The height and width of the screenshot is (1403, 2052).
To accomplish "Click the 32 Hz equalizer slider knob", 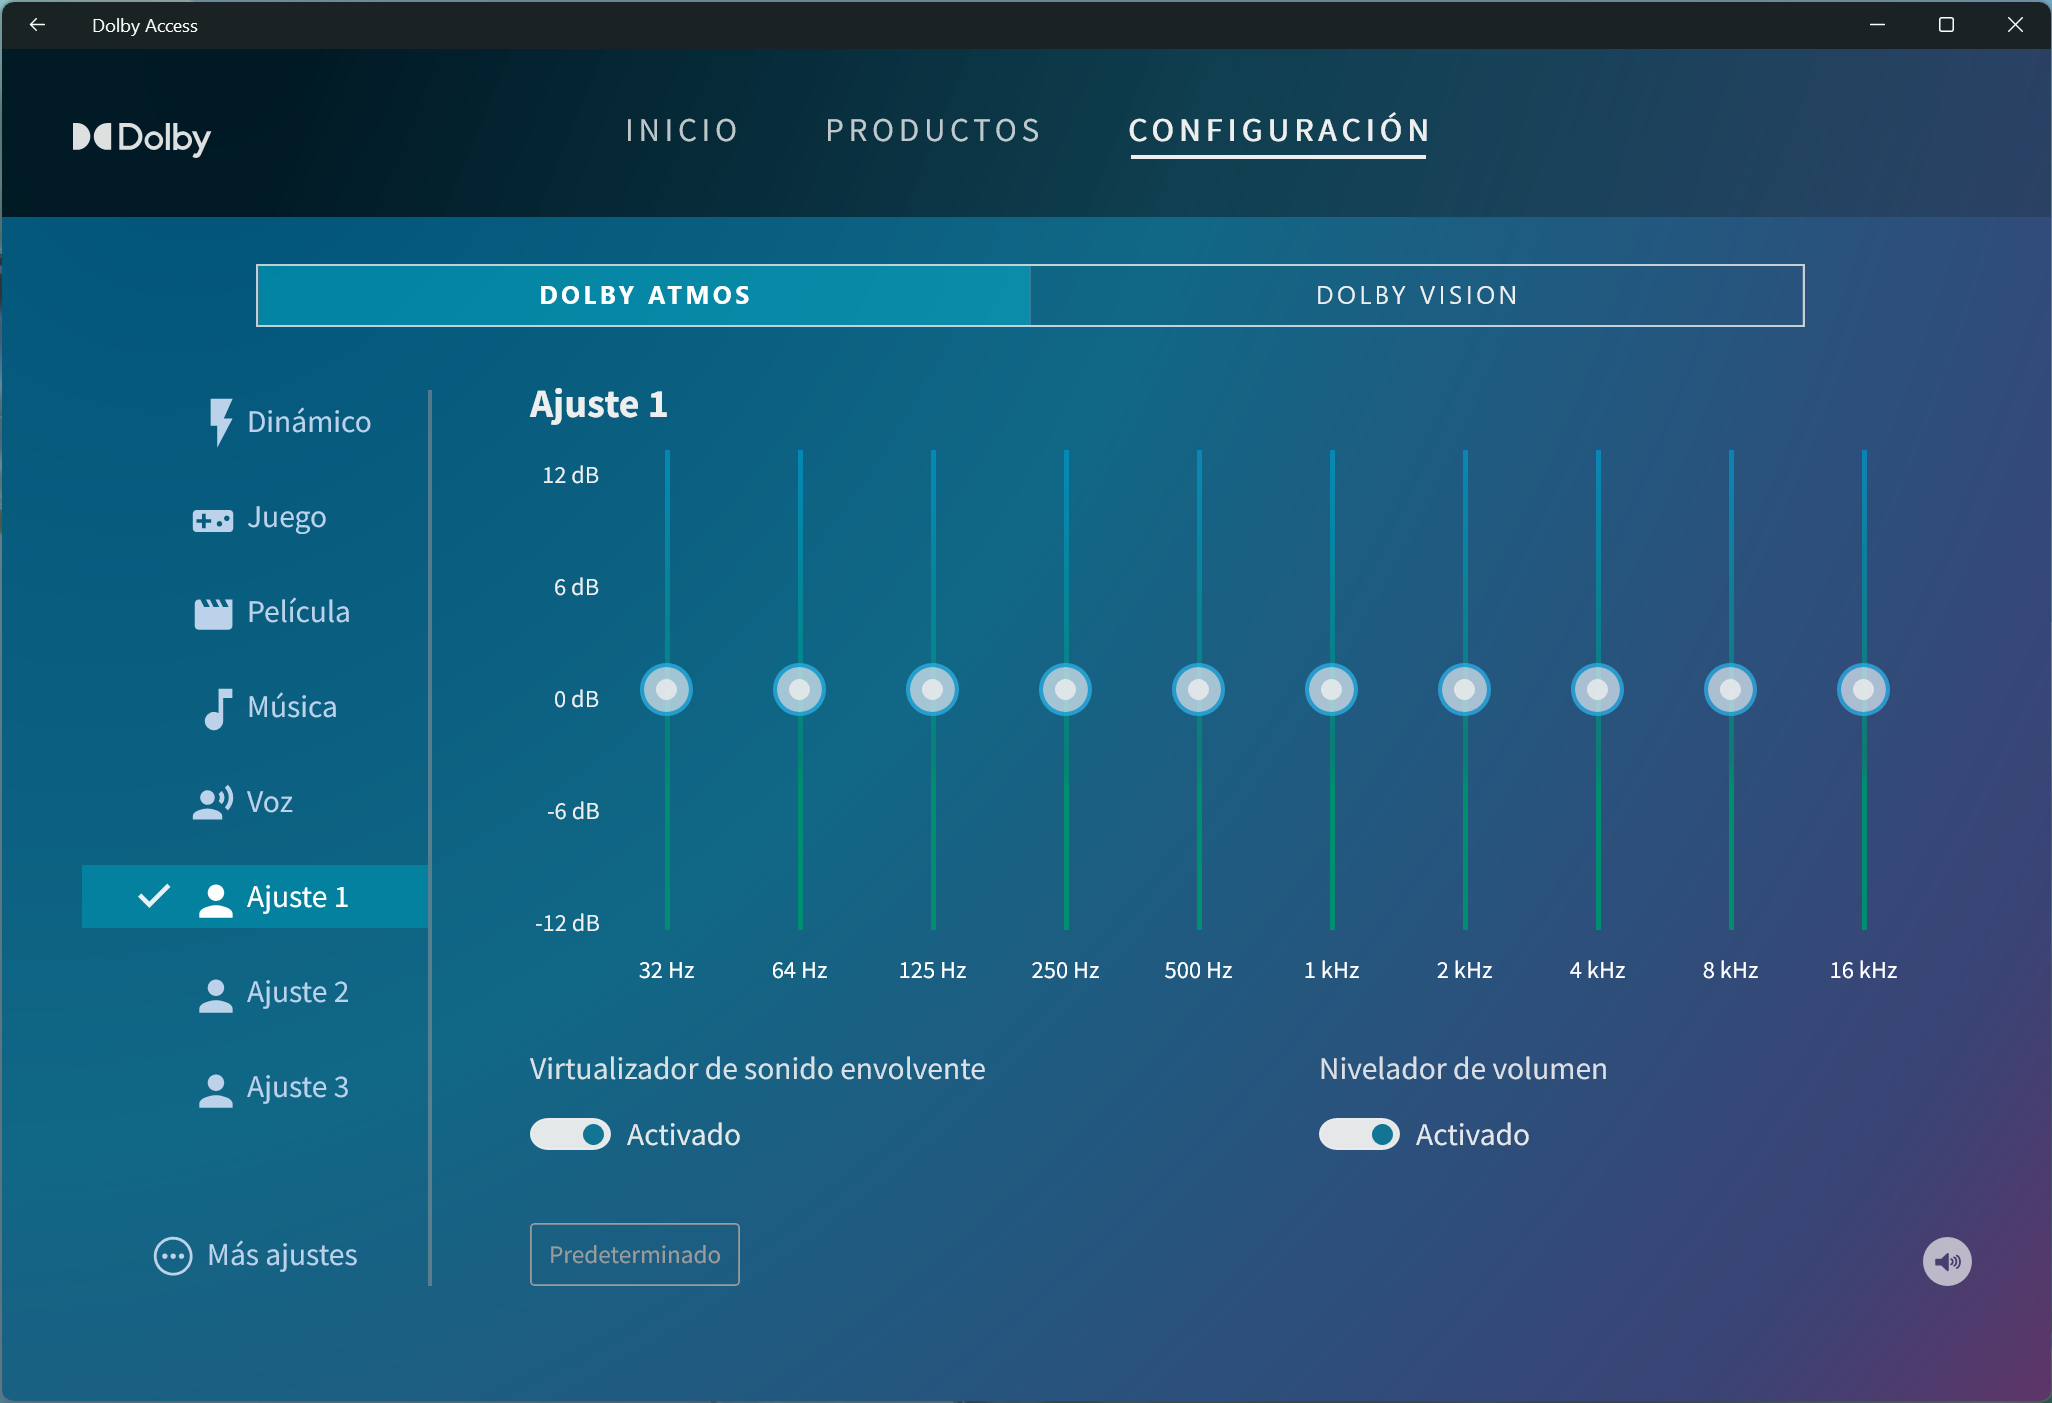I will tap(667, 690).
